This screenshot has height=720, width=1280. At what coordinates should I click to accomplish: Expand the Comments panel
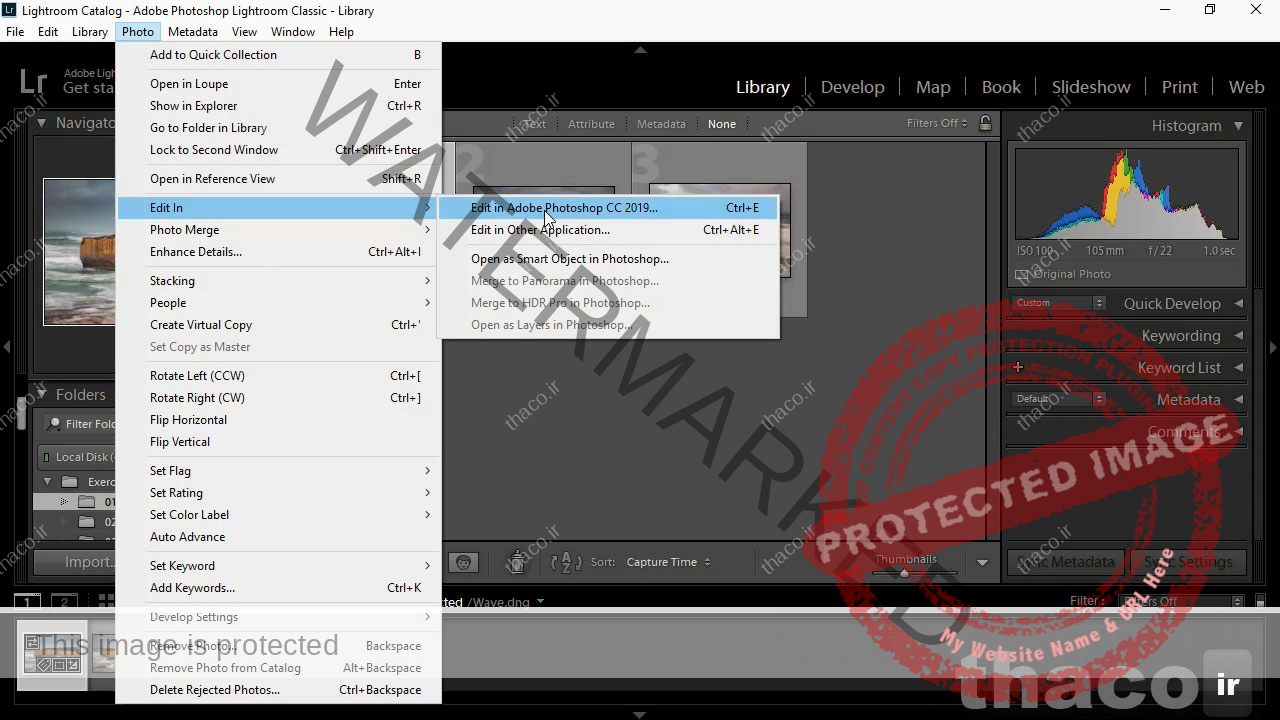click(x=1238, y=431)
